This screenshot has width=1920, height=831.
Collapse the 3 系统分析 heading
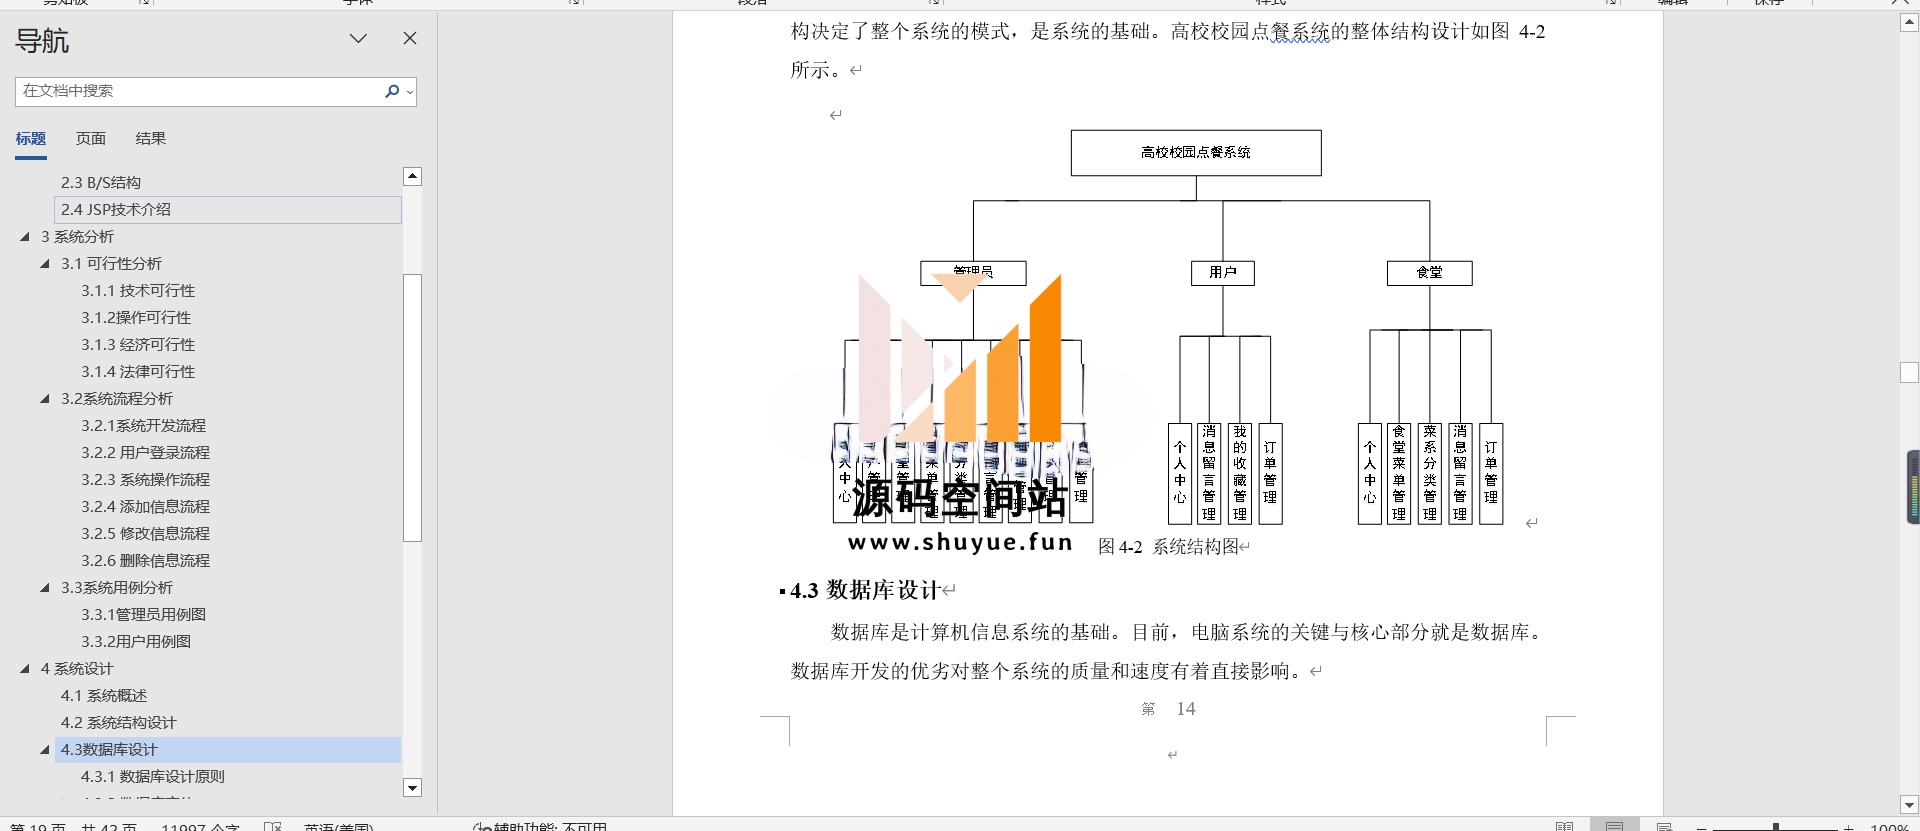24,237
